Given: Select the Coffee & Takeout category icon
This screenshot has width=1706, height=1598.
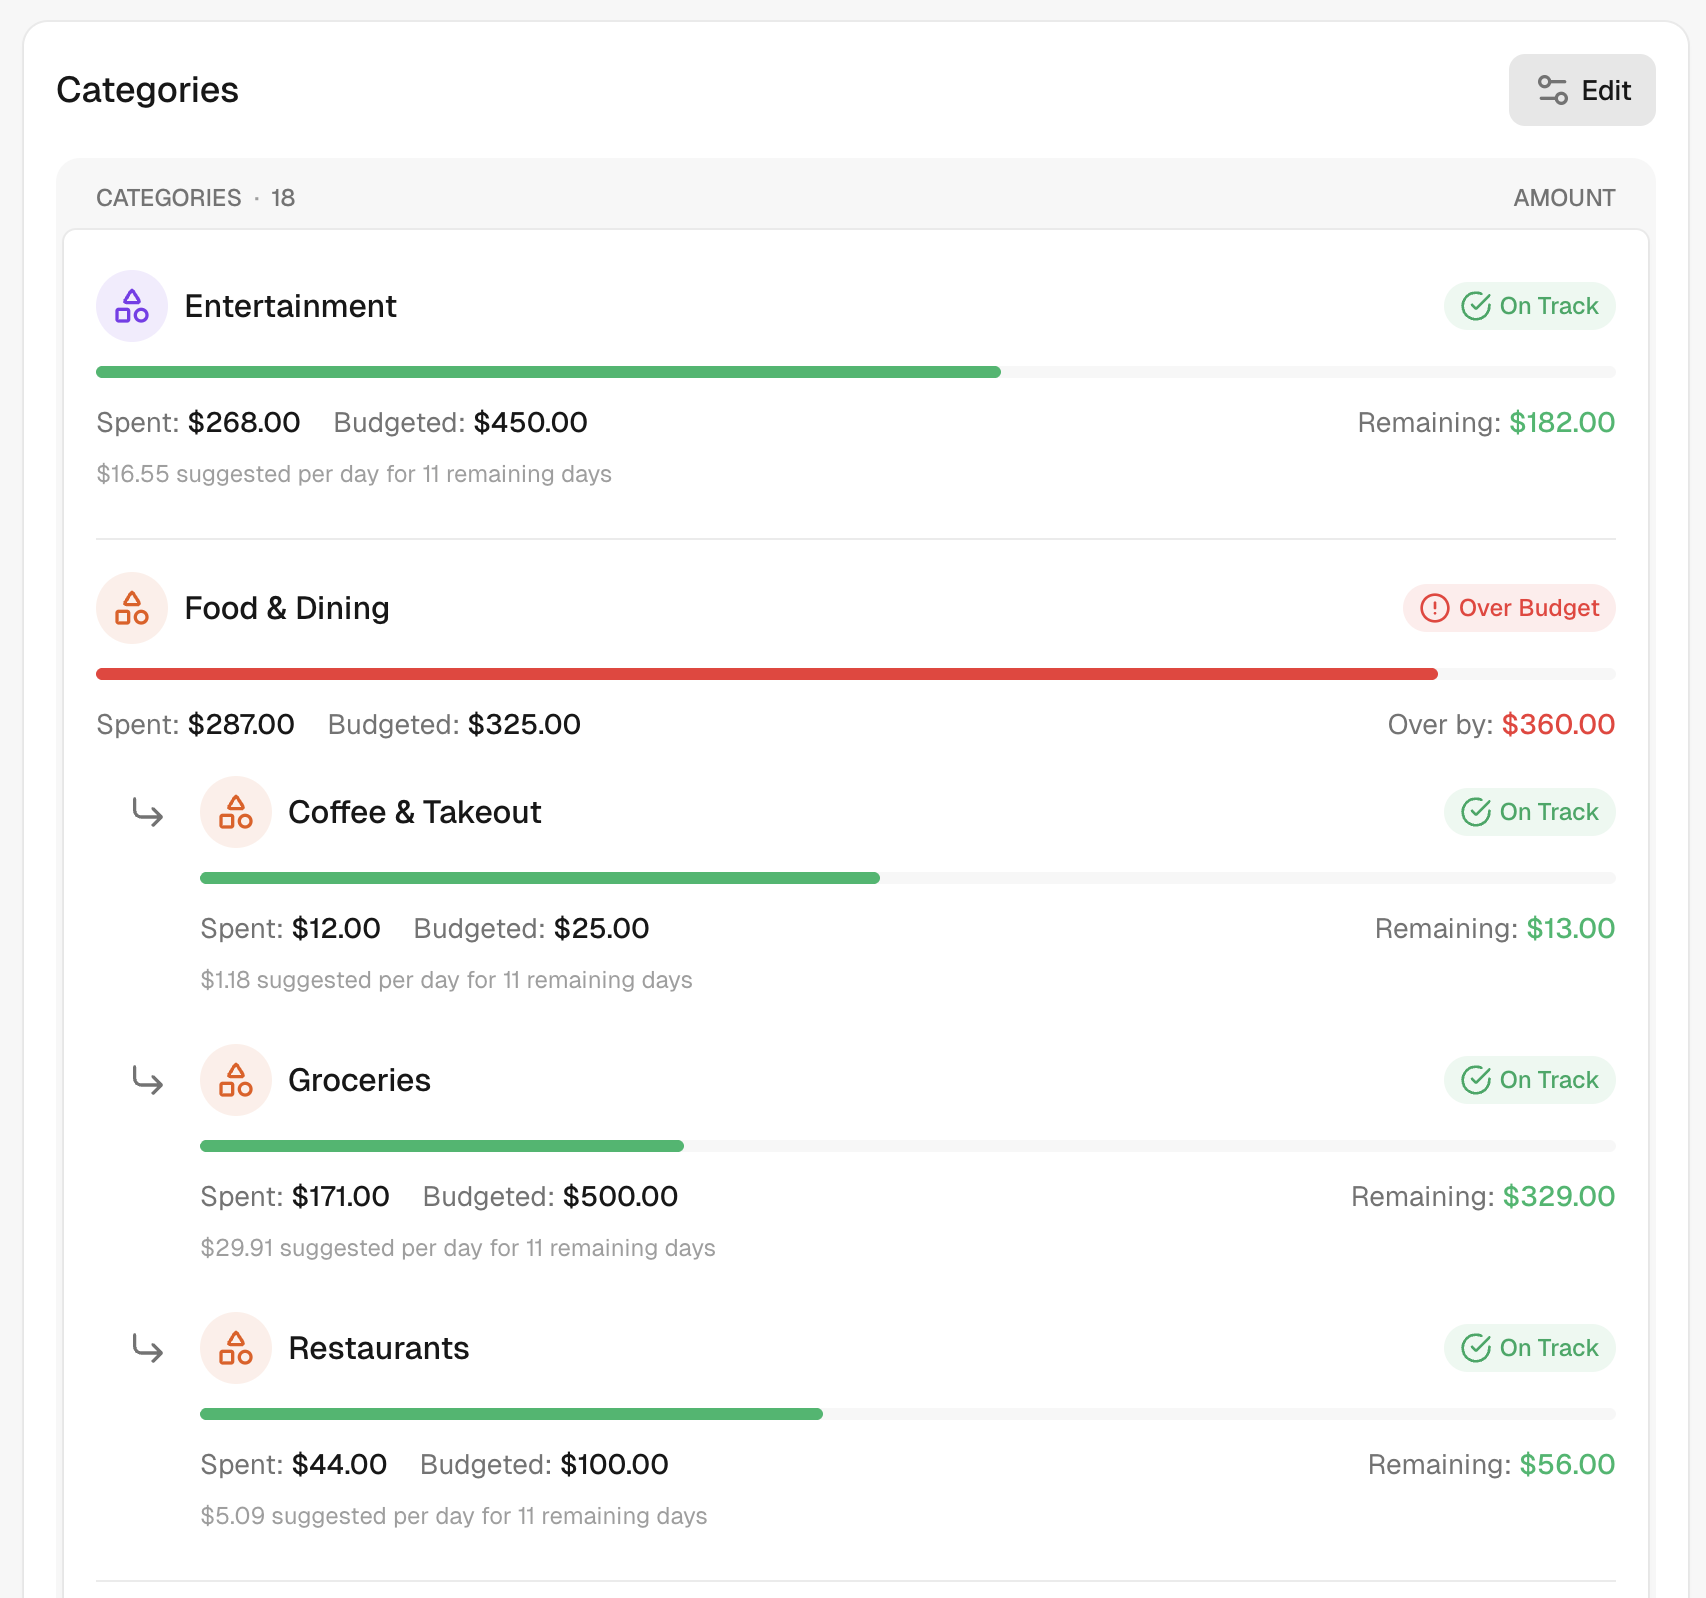Looking at the screenshot, I should (236, 812).
